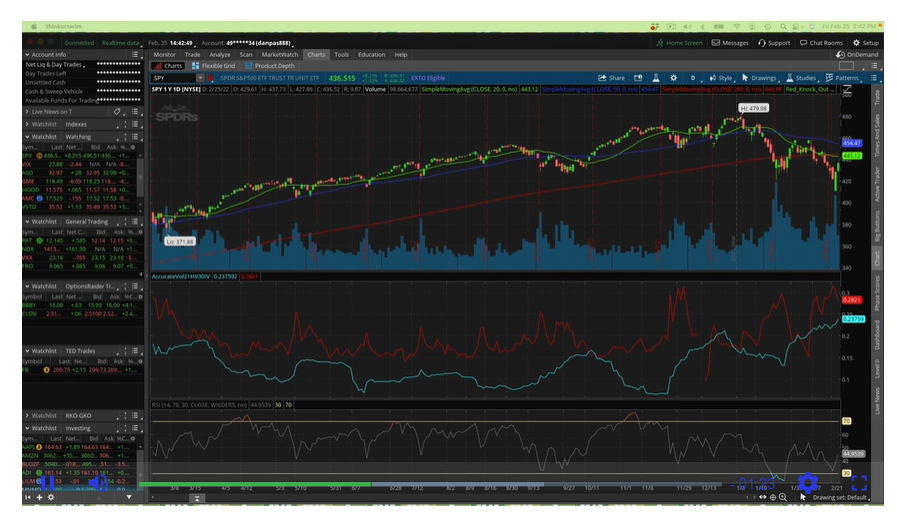Open the Education tab
Viewport: 897px width, 532px height.
371,55
